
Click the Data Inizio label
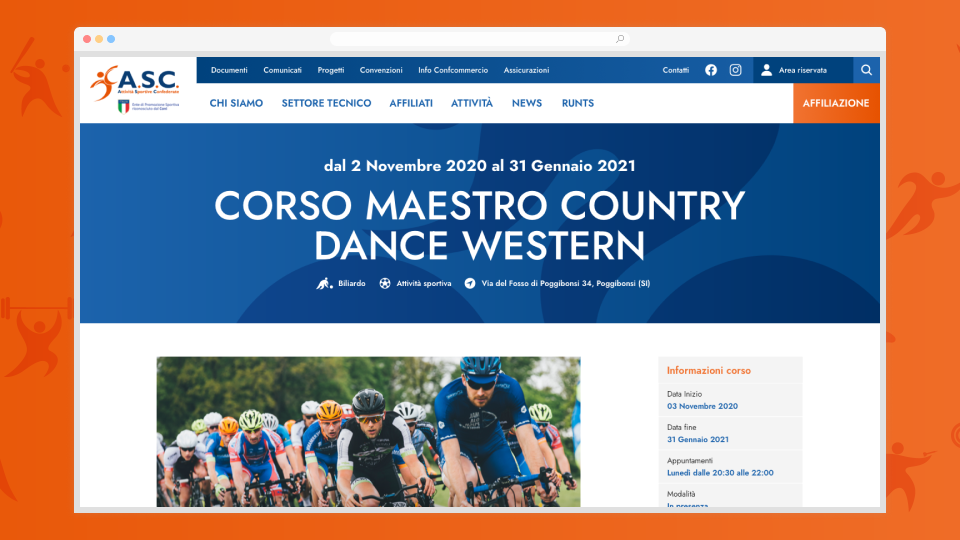click(684, 394)
